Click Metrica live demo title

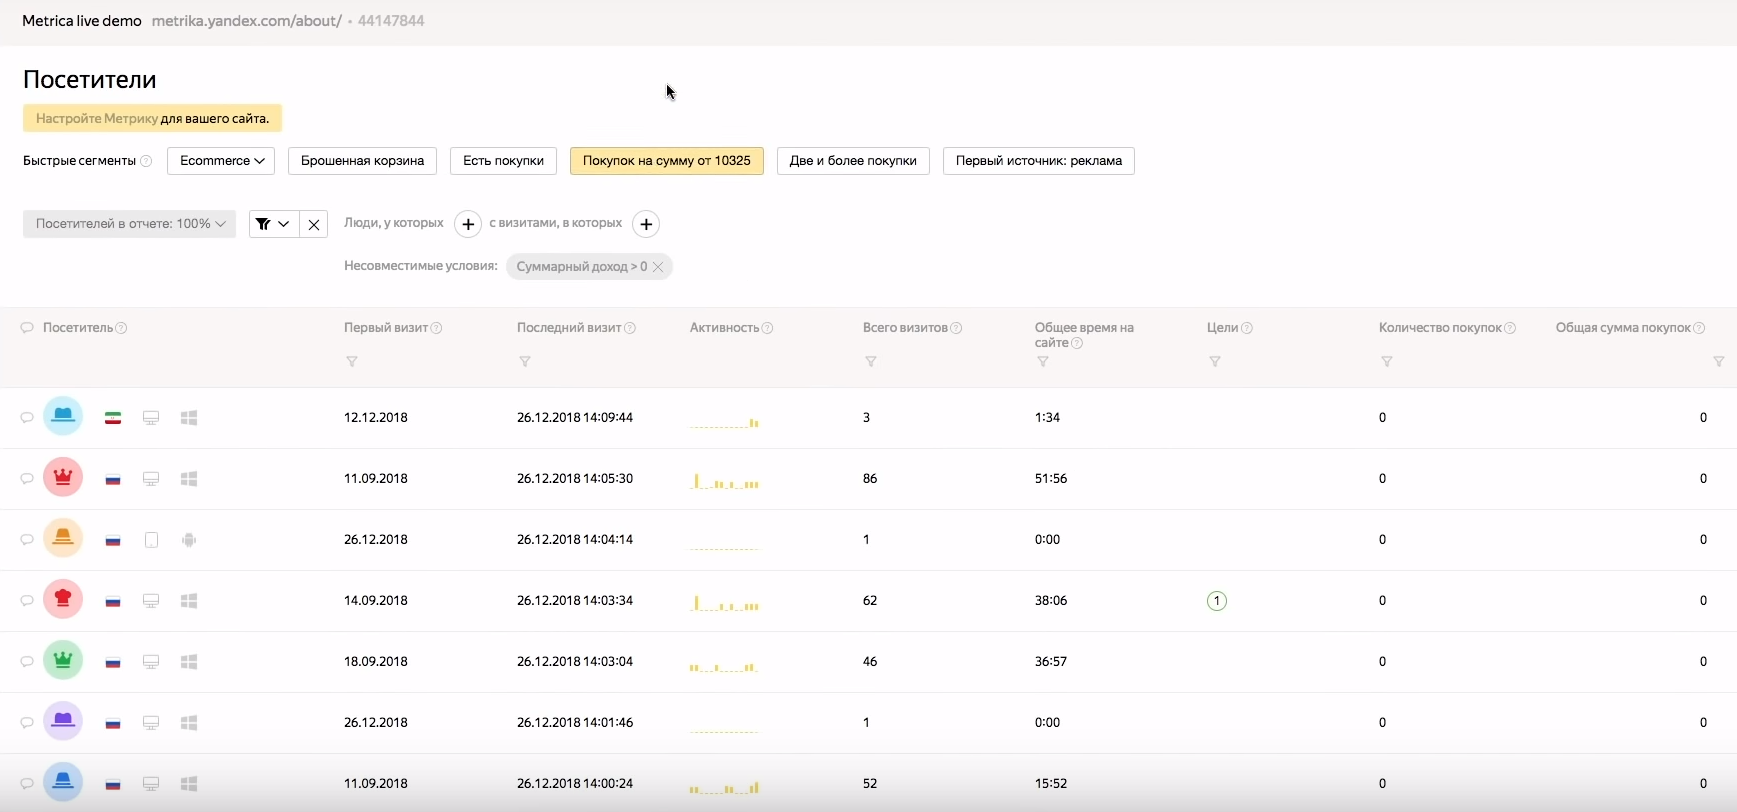[x=82, y=21]
